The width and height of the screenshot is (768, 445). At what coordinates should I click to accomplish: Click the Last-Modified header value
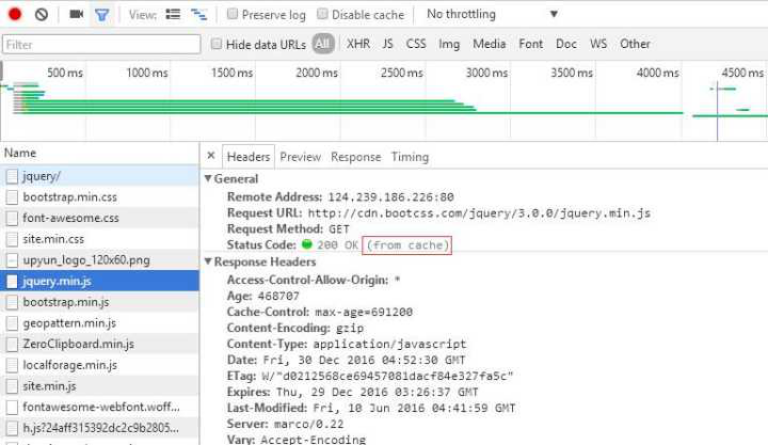pos(413,408)
